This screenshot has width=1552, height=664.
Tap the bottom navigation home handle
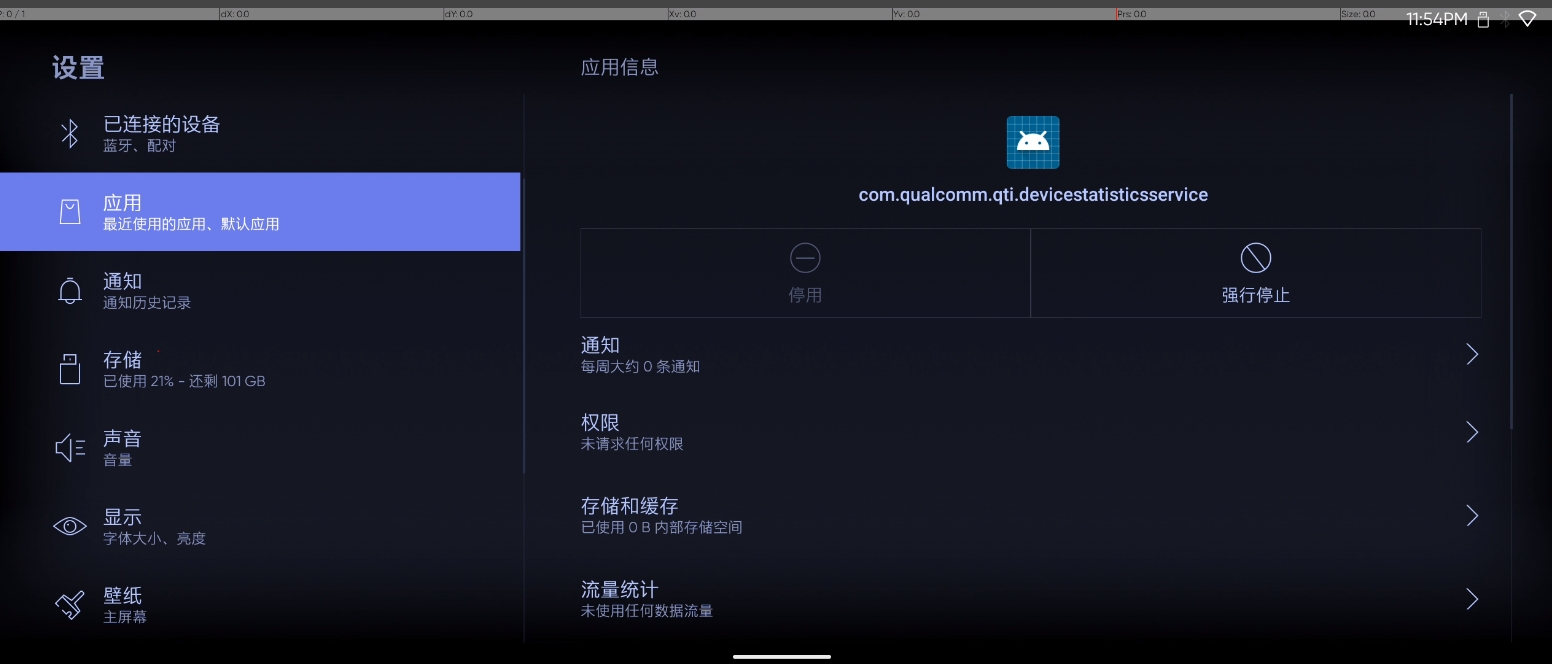click(782, 657)
